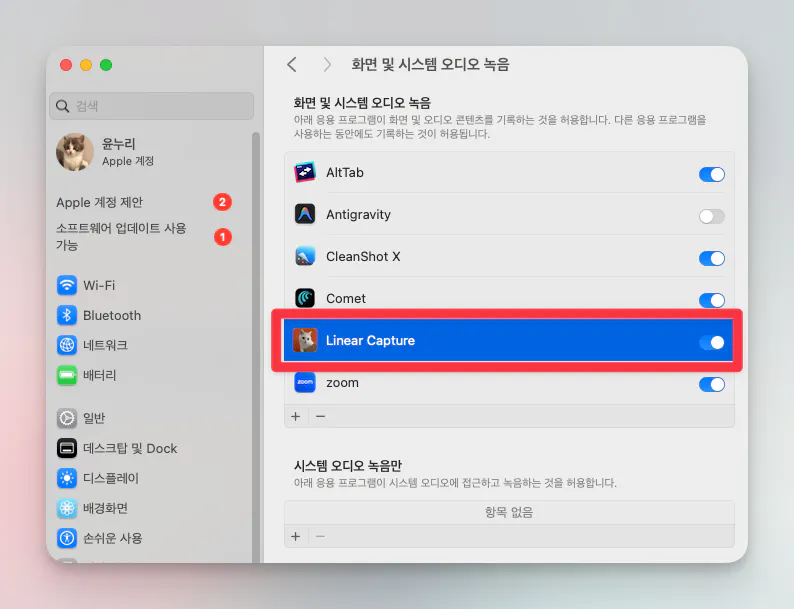The width and height of the screenshot is (794, 609).
Task: Click the 디스플레이 sun icon
Action: click(x=67, y=478)
